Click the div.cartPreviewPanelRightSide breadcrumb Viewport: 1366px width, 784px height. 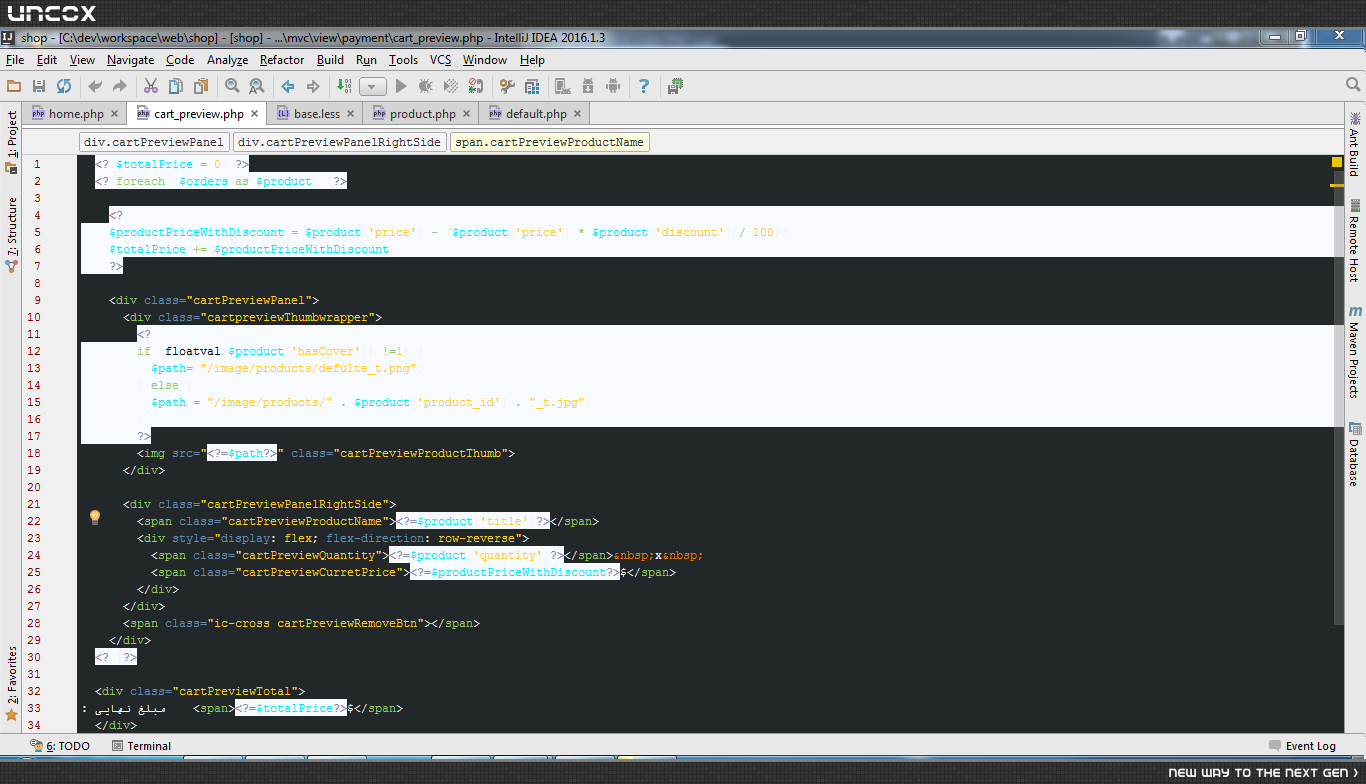[340, 142]
